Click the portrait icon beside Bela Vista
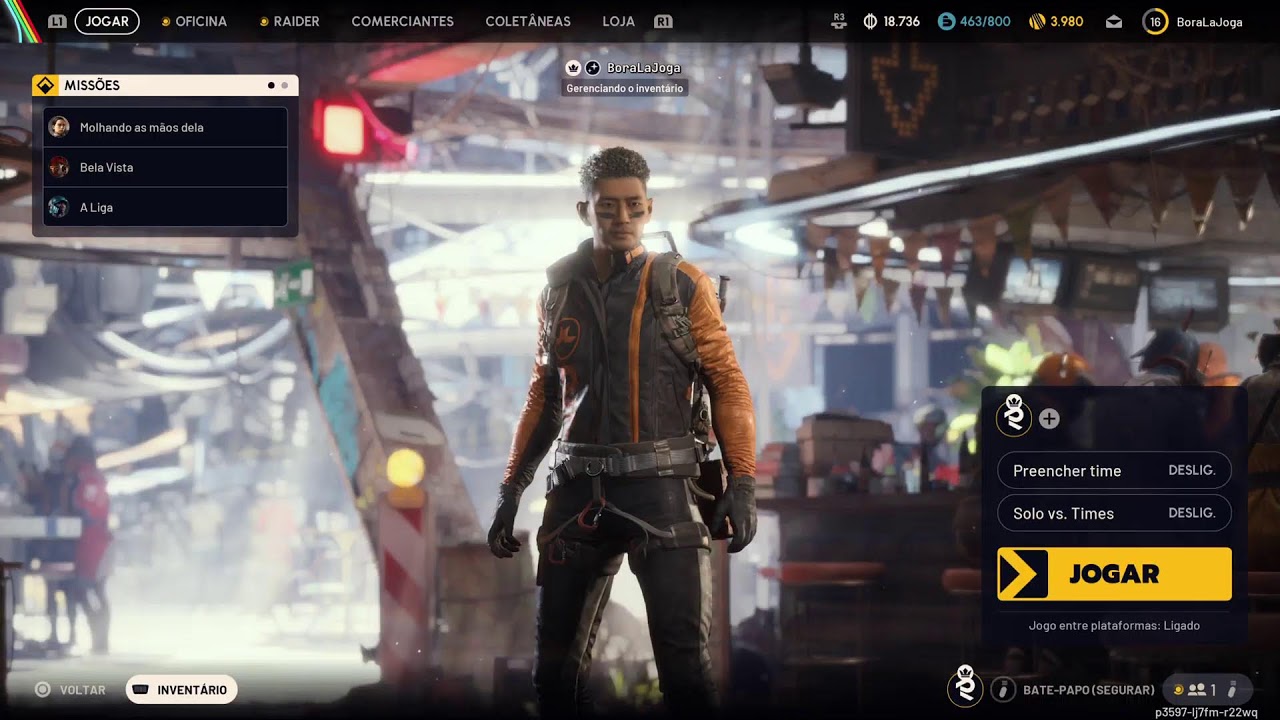 59,167
